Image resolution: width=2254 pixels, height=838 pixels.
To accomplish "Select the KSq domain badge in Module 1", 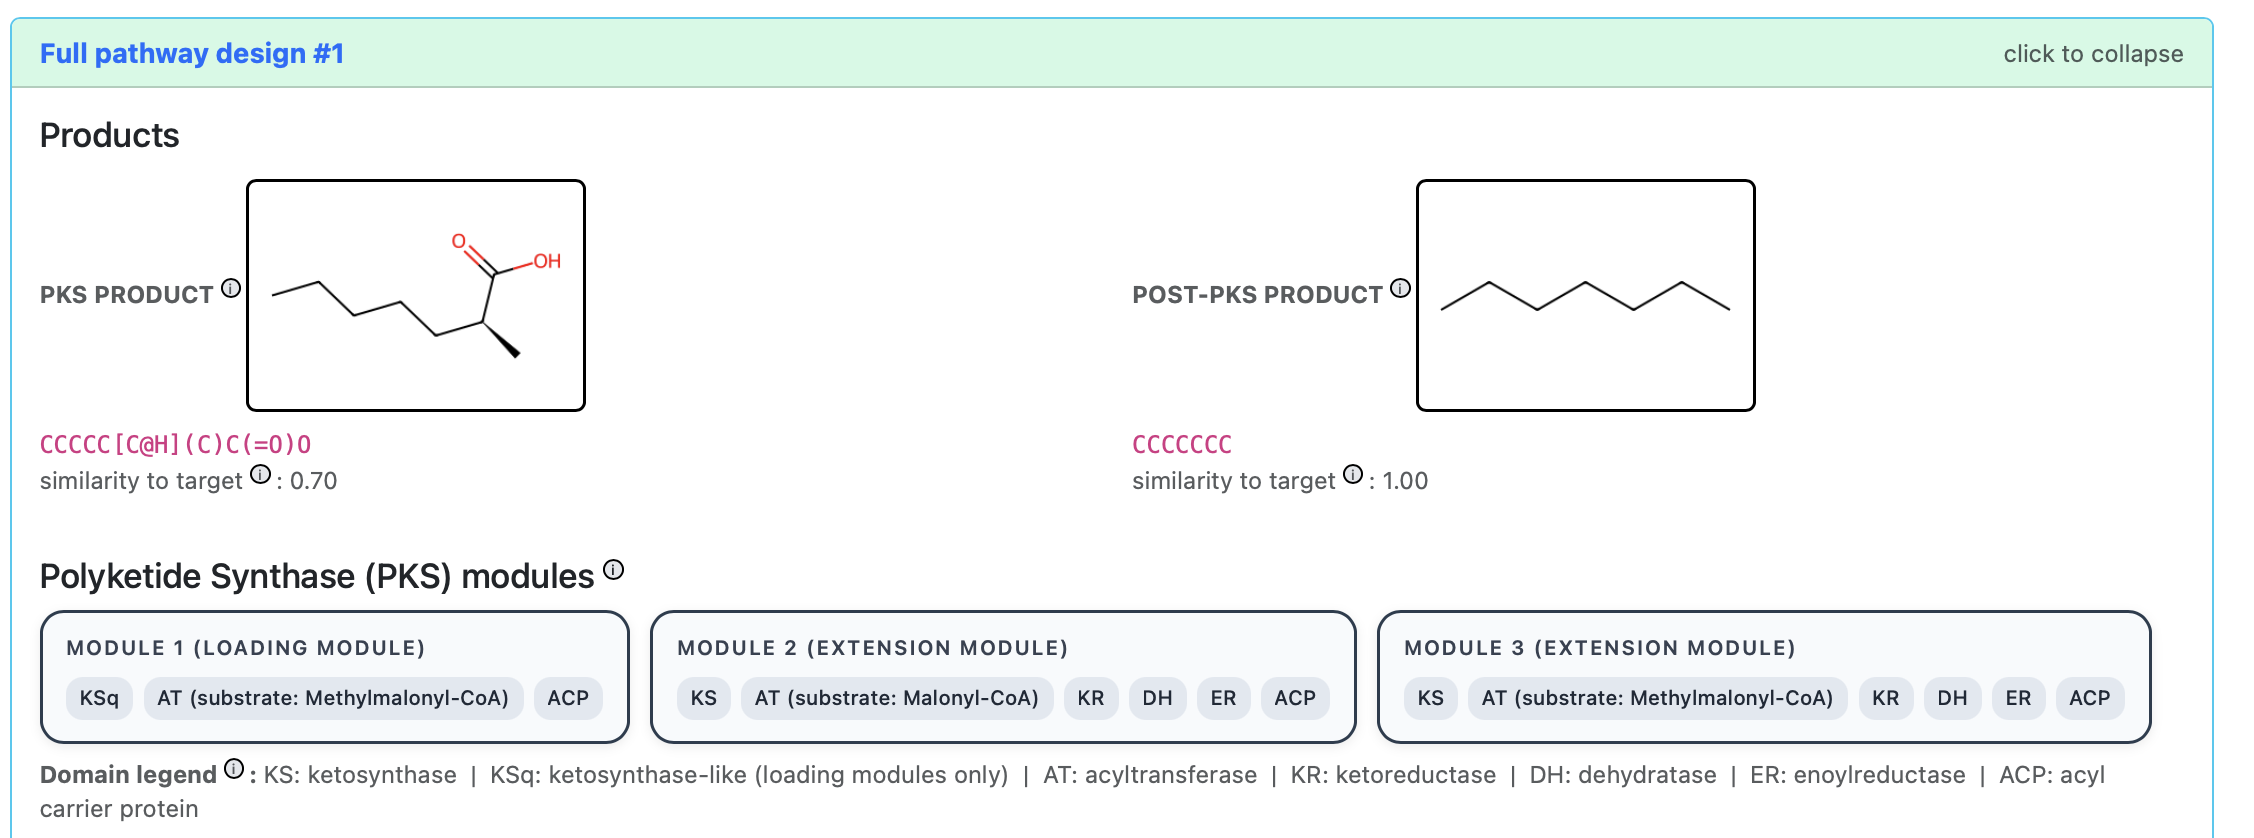I will click(x=98, y=698).
